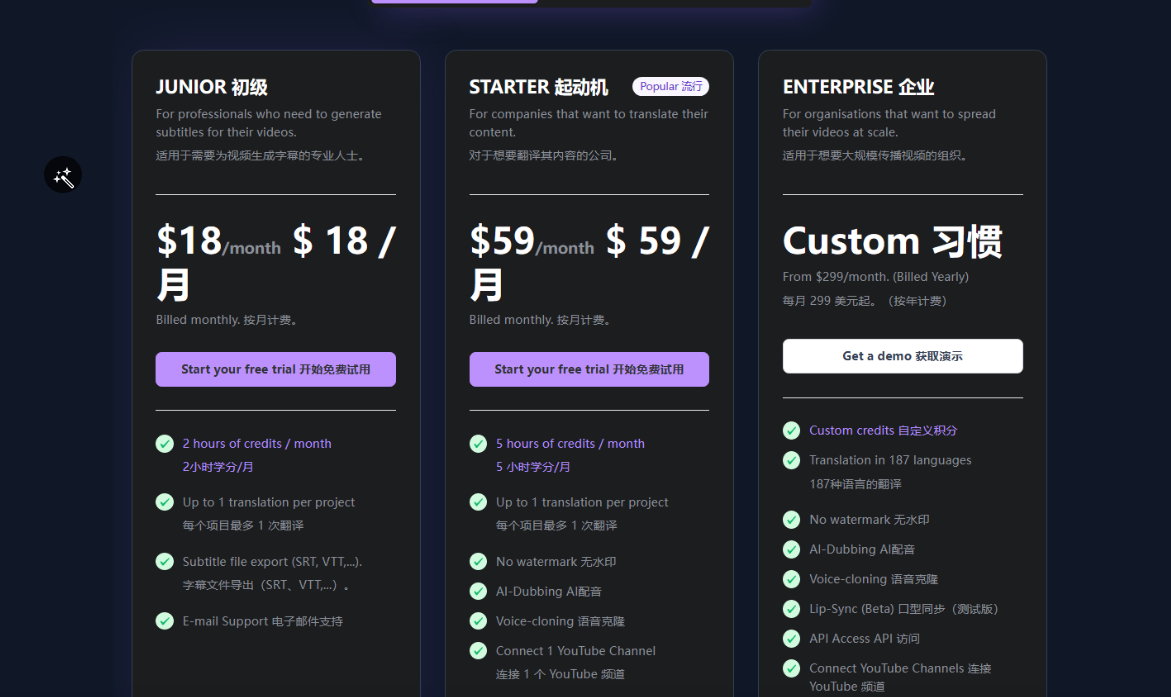Click checkmark icon next to E-mail Support
This screenshot has height=697, width=1171.
pos(165,621)
